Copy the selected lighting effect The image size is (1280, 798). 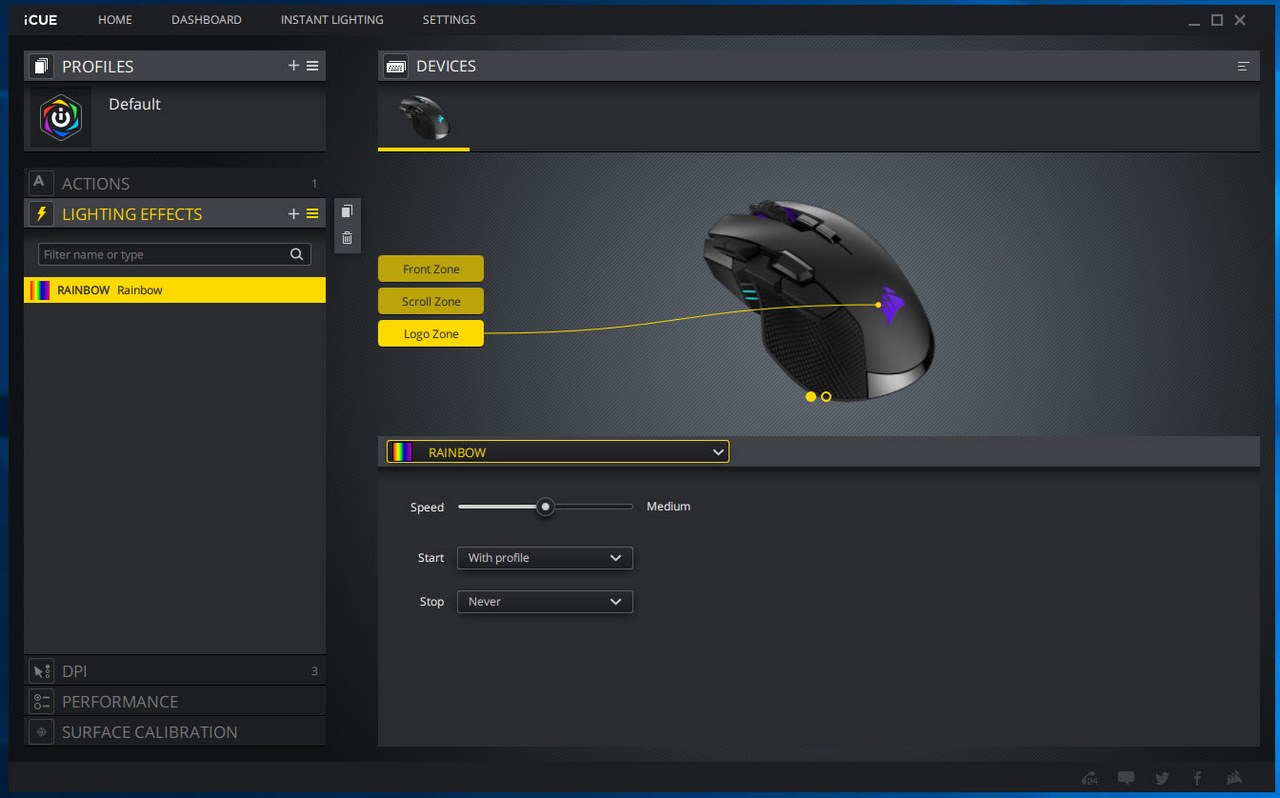(x=347, y=212)
